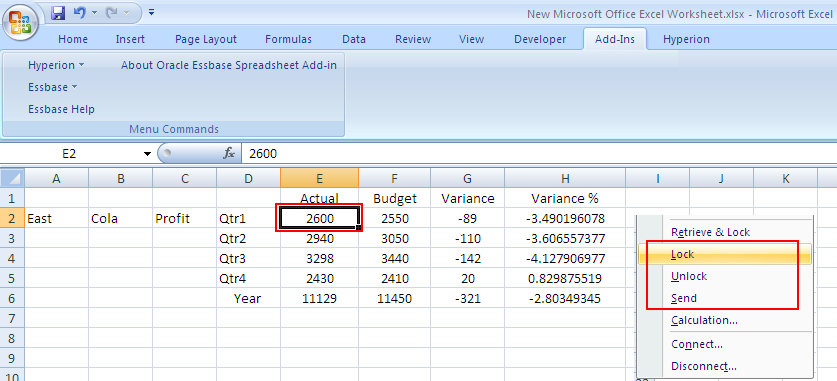837x381 pixels.
Task: Select row 2 header
Action: tap(12, 218)
